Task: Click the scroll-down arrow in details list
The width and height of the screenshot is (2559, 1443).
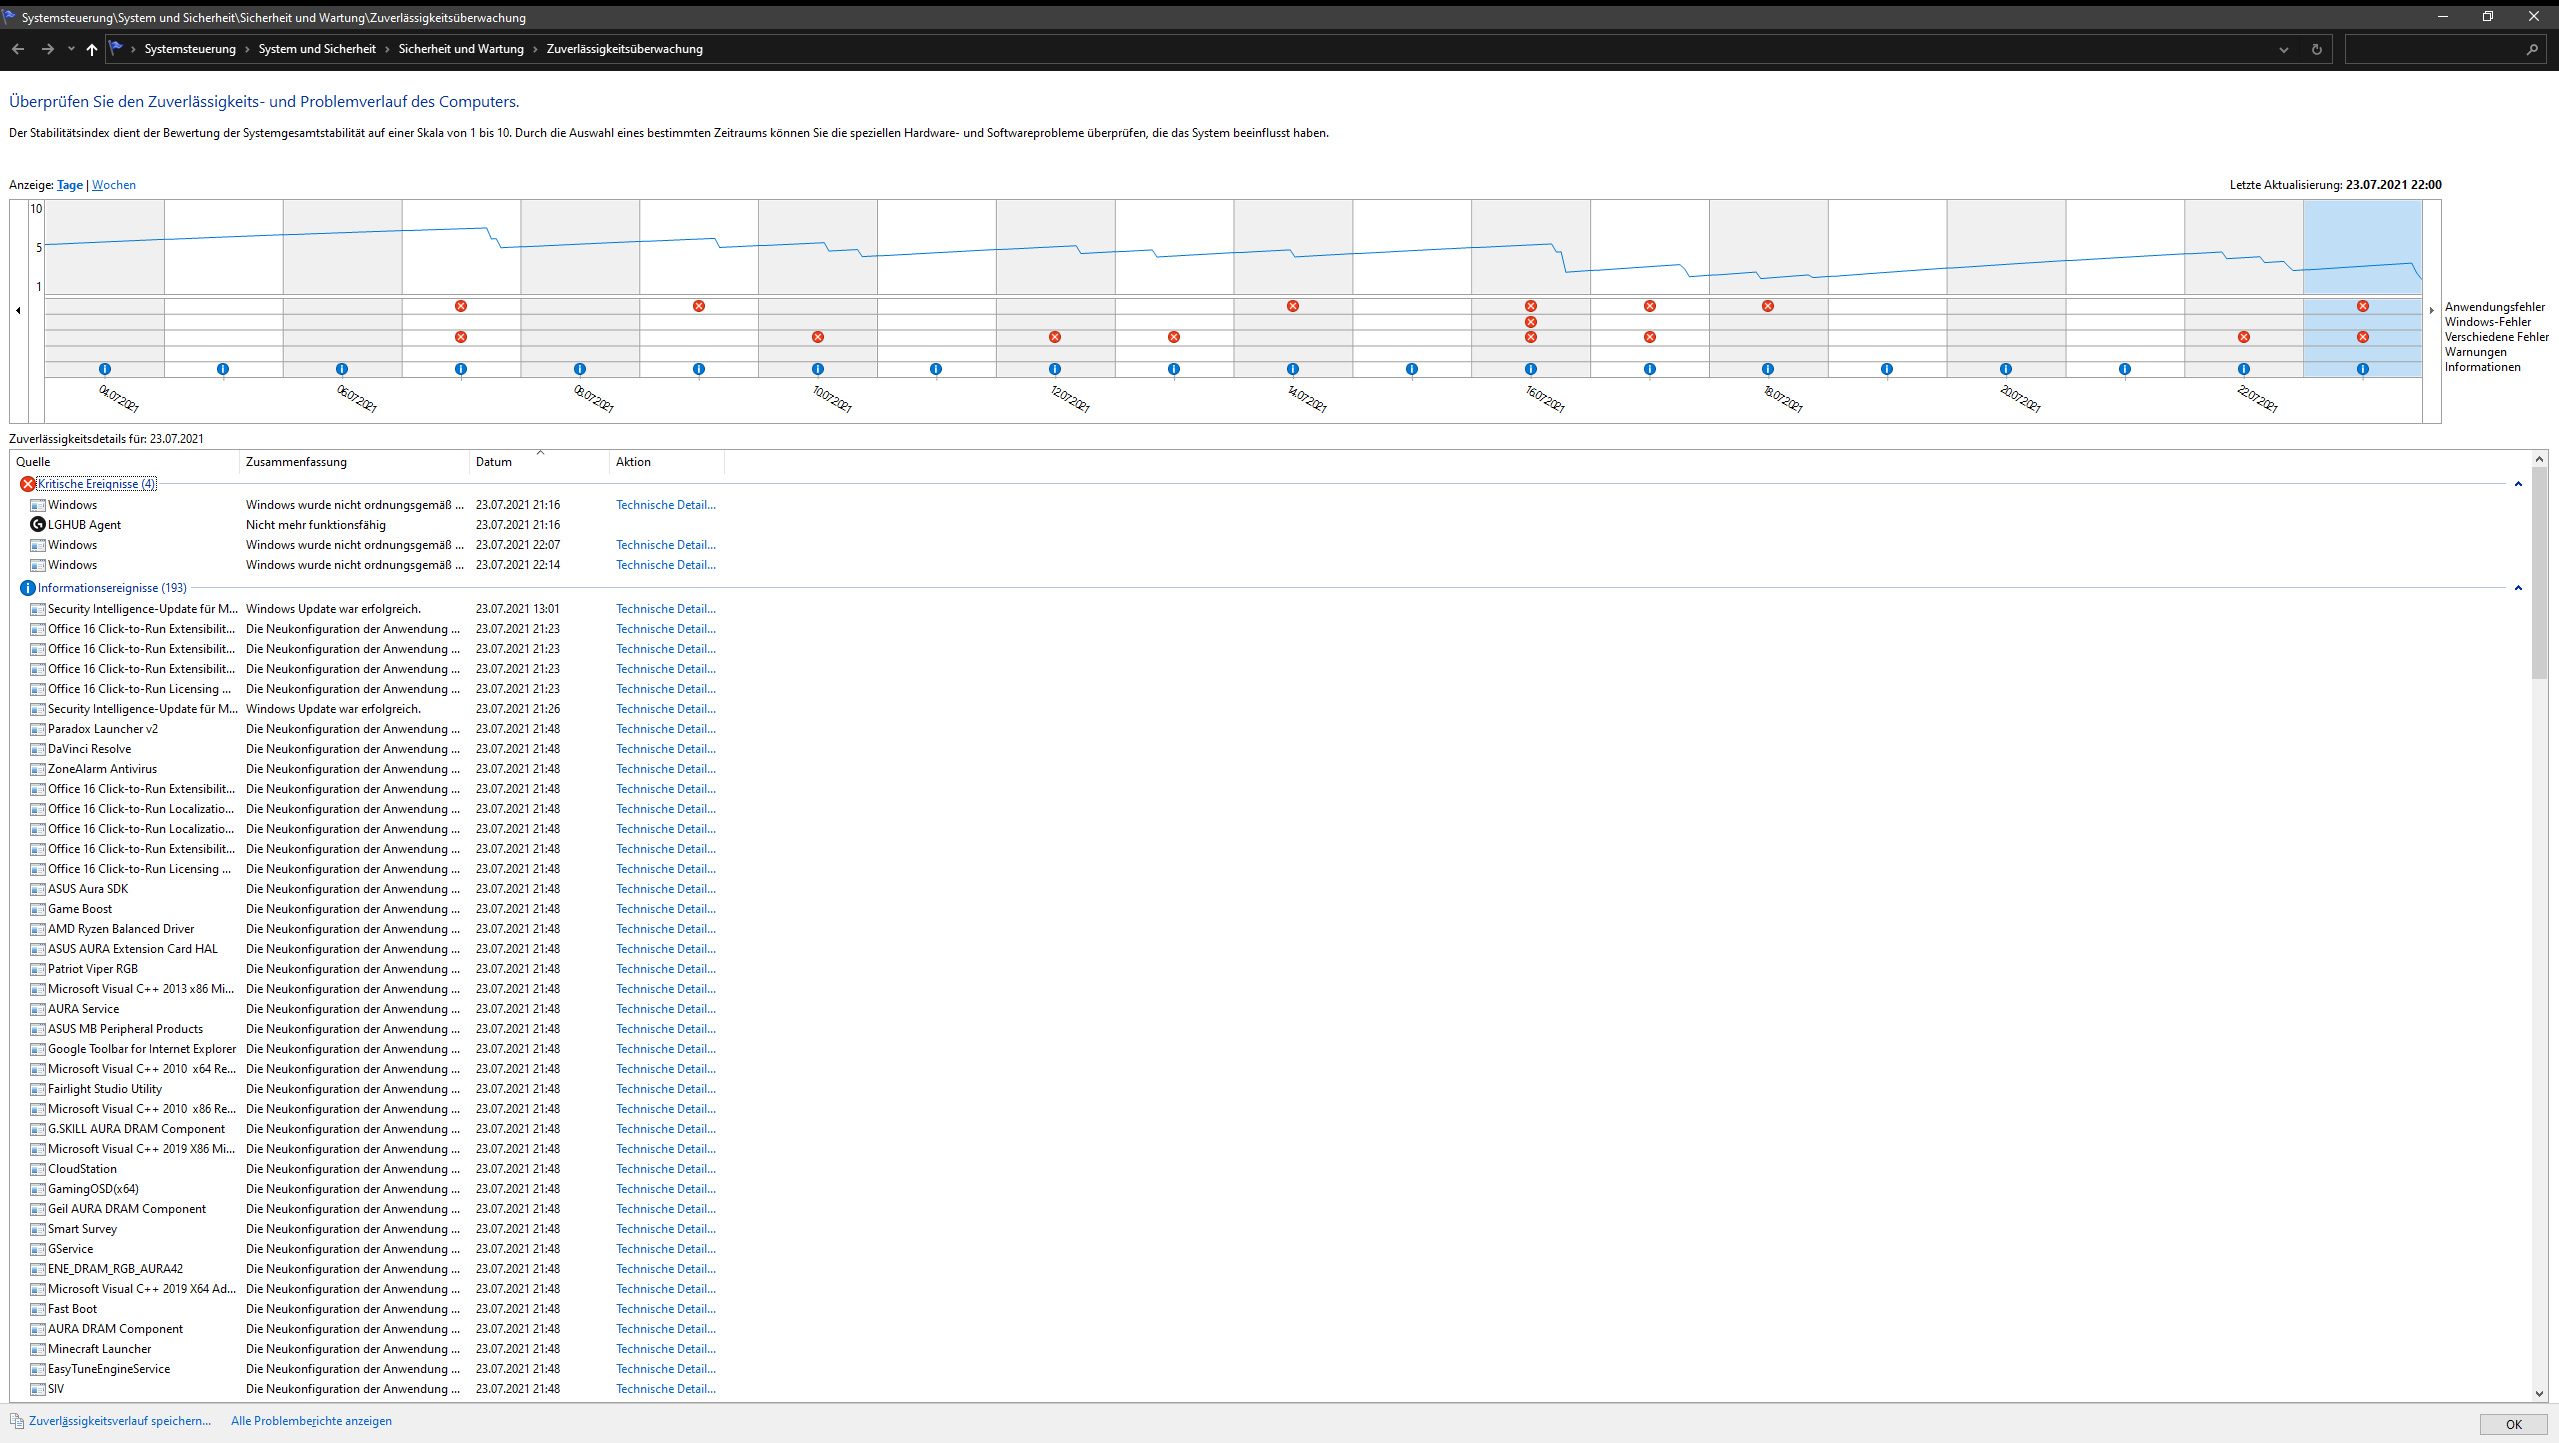Action: [2539, 1393]
